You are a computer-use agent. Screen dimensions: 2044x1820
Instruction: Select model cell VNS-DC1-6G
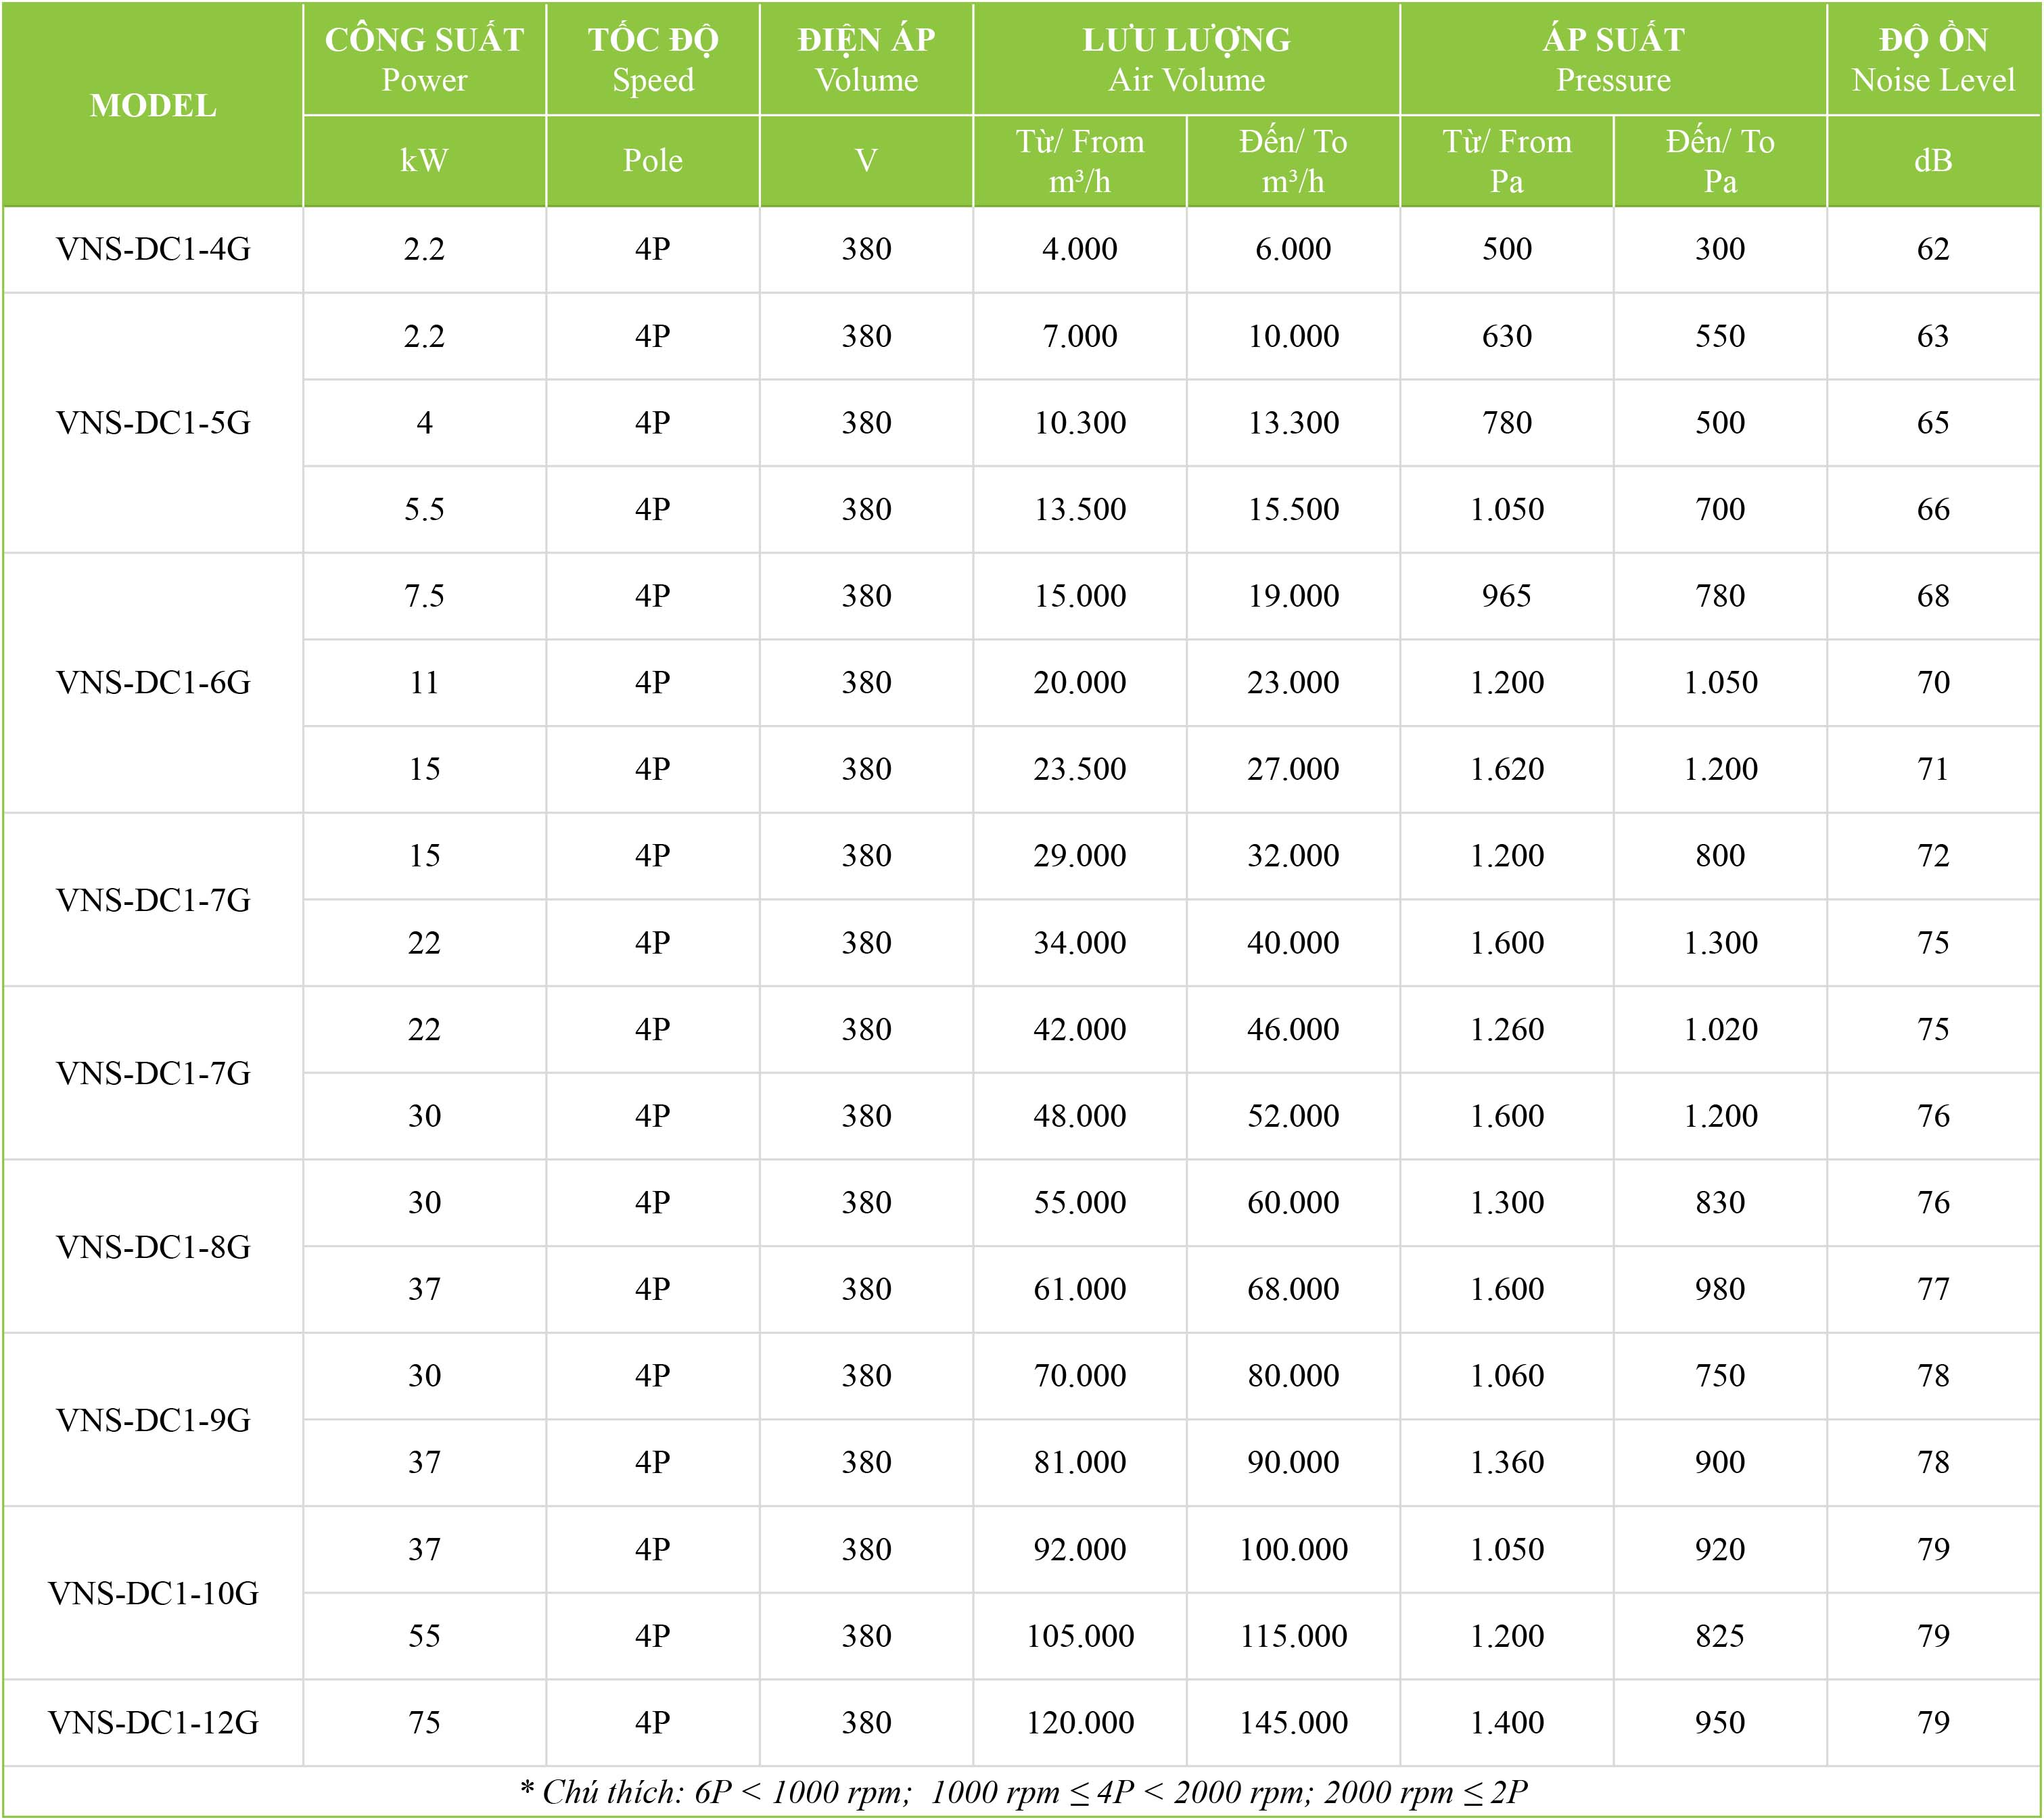[x=153, y=683]
